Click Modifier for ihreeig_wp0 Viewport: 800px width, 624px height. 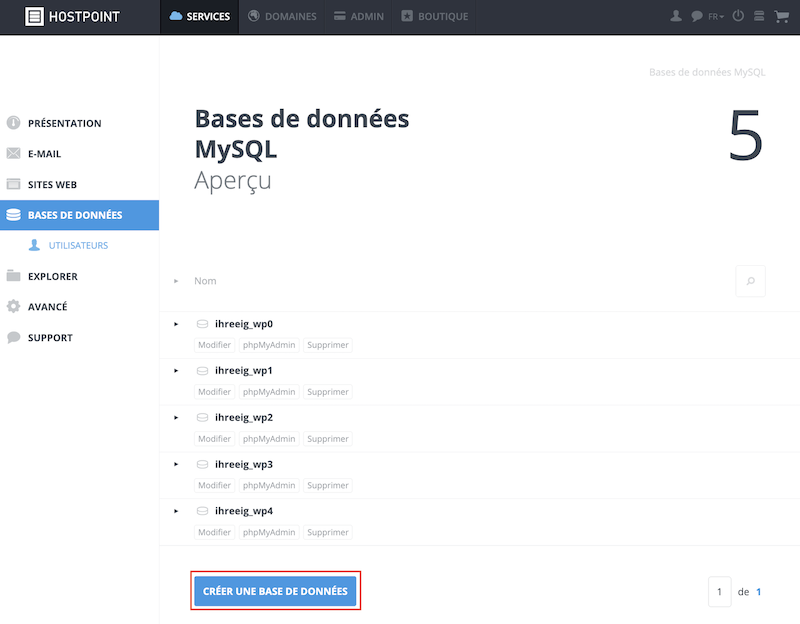point(214,345)
